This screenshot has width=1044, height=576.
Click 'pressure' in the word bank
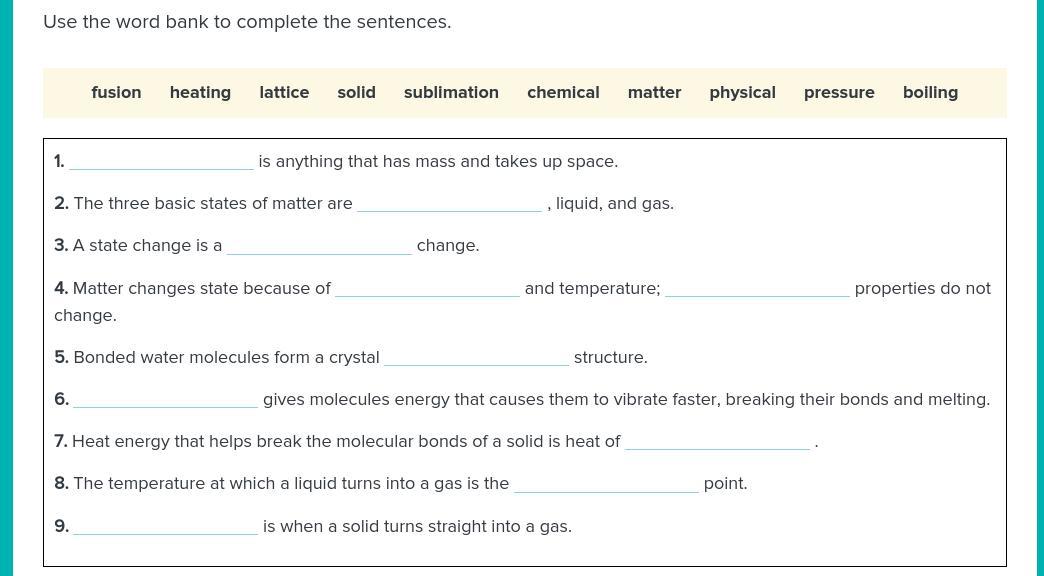[x=839, y=93]
